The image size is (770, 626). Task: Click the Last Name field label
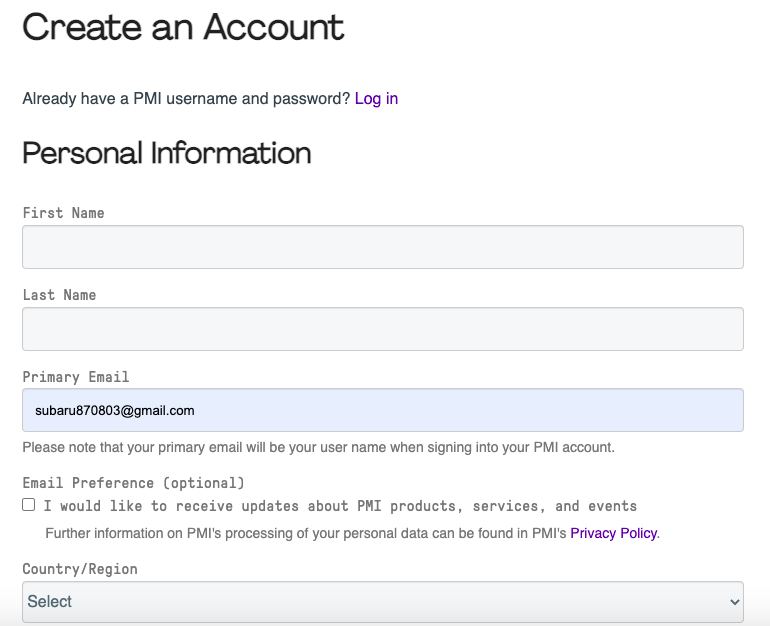(x=59, y=295)
